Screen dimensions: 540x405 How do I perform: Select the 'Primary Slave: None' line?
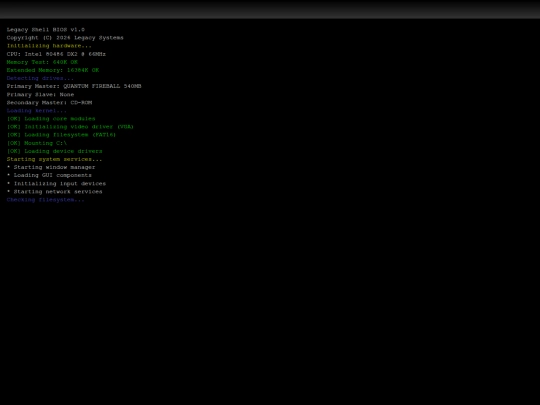[x=40, y=94]
